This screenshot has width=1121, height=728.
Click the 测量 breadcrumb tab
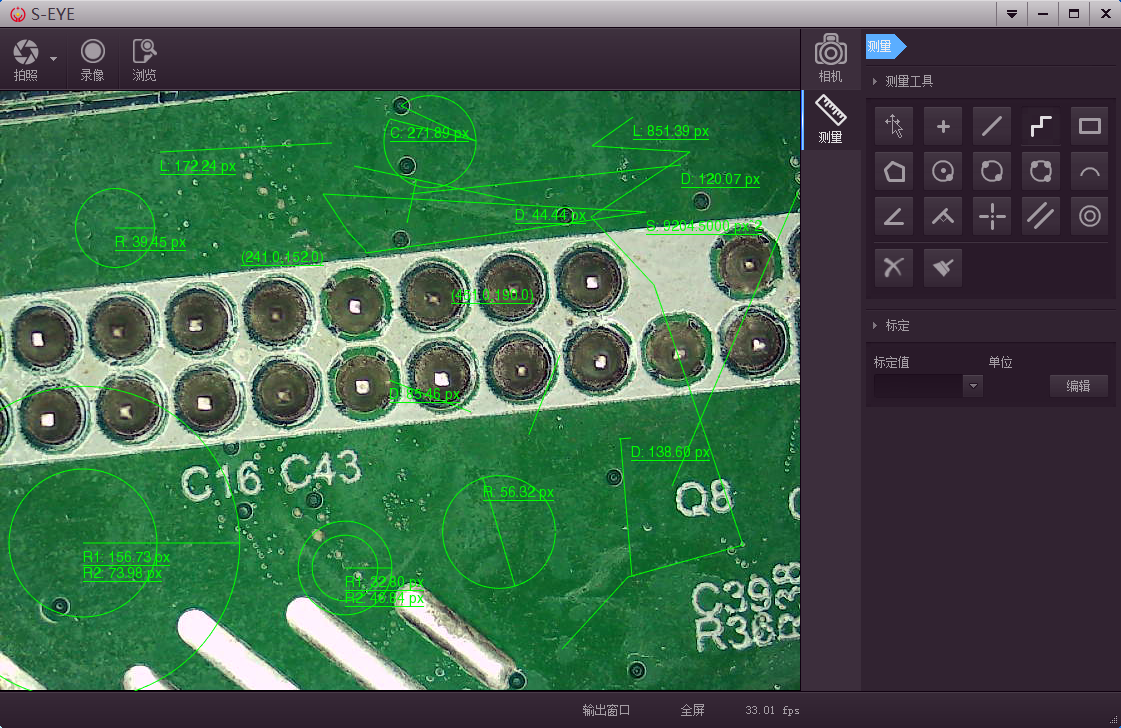pyautogui.click(x=885, y=46)
